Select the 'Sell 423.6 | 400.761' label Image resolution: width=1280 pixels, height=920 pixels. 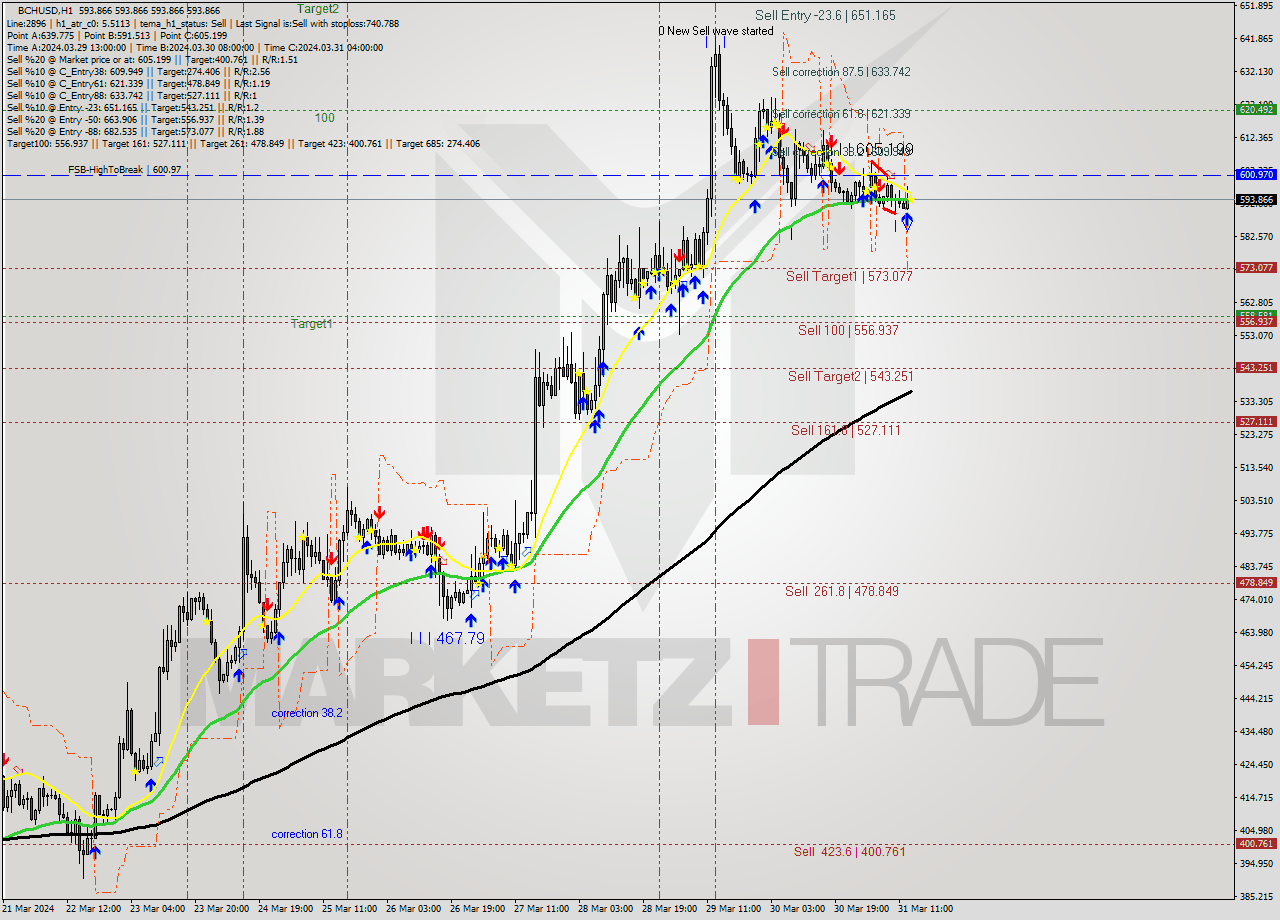[x=849, y=851]
